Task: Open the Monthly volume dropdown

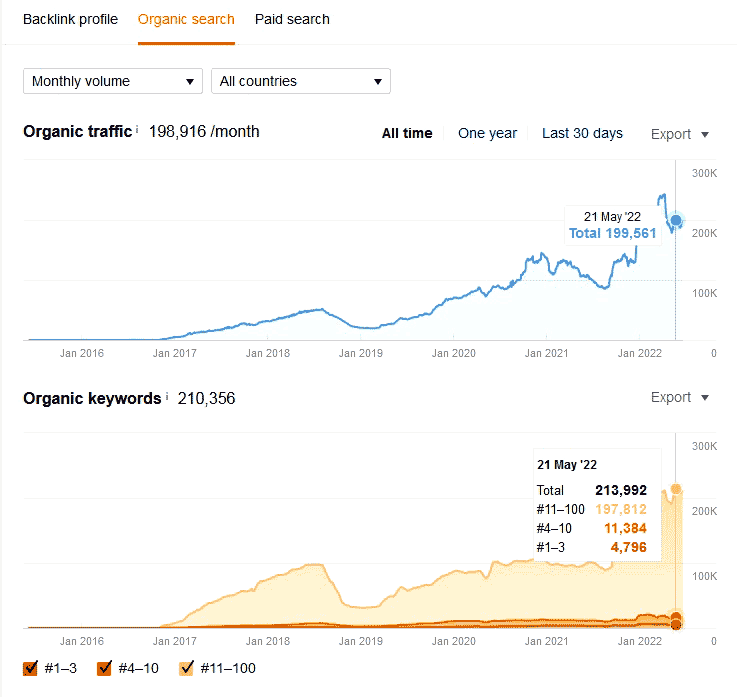Action: coord(112,81)
